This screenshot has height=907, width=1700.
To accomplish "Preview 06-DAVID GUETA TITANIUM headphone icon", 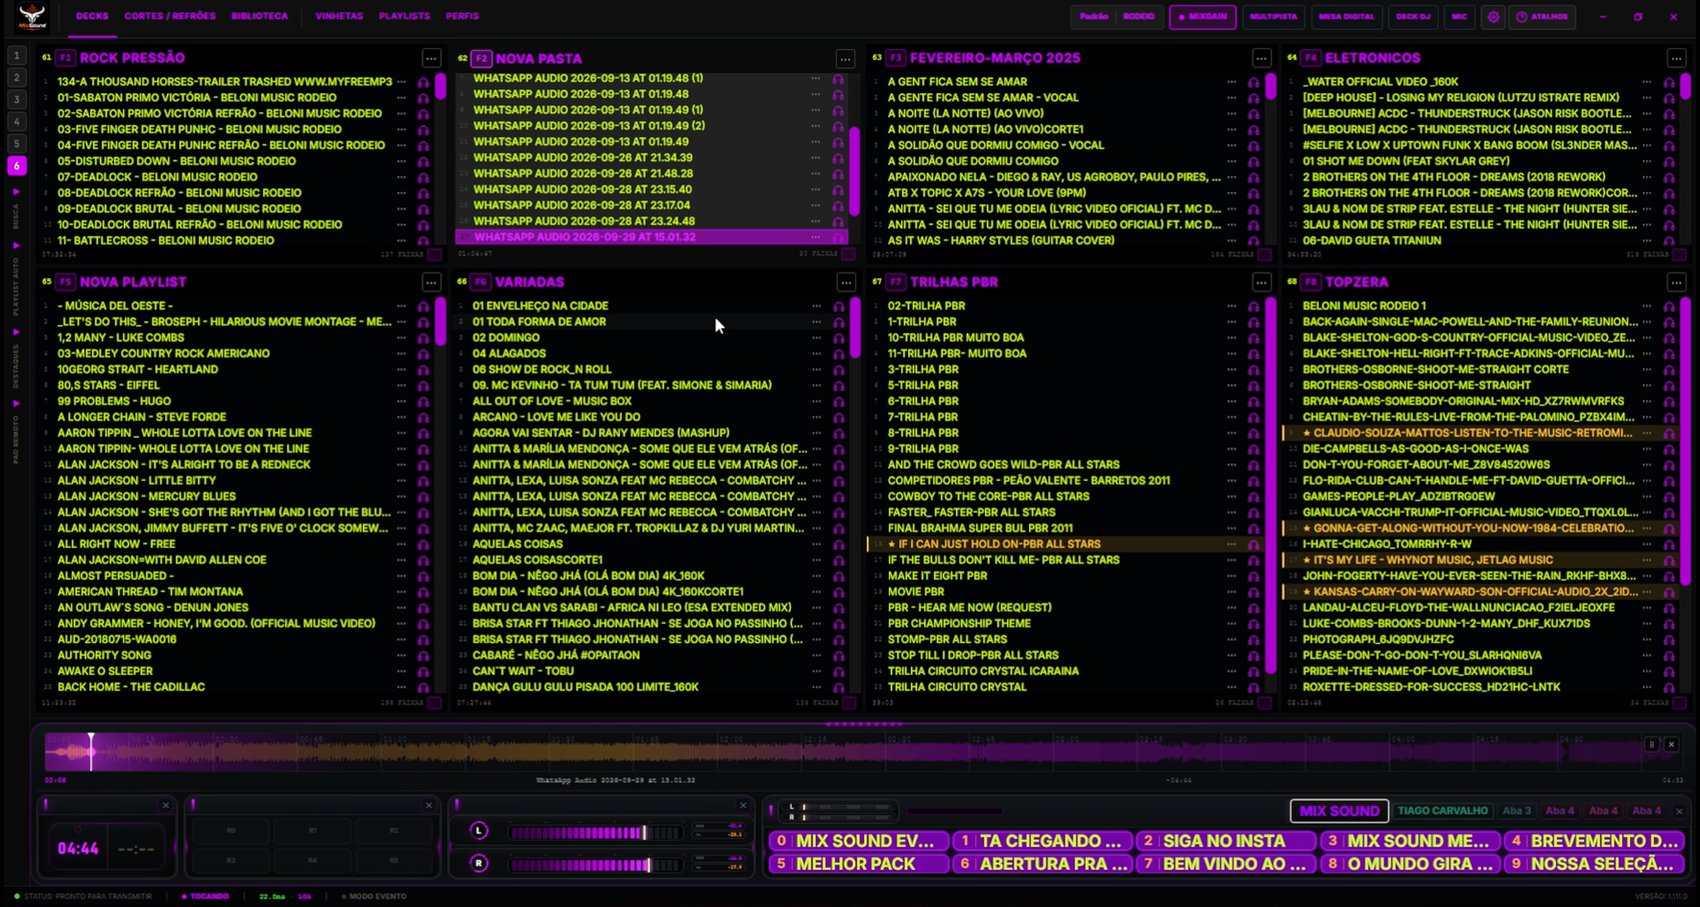I will 1668,241.
